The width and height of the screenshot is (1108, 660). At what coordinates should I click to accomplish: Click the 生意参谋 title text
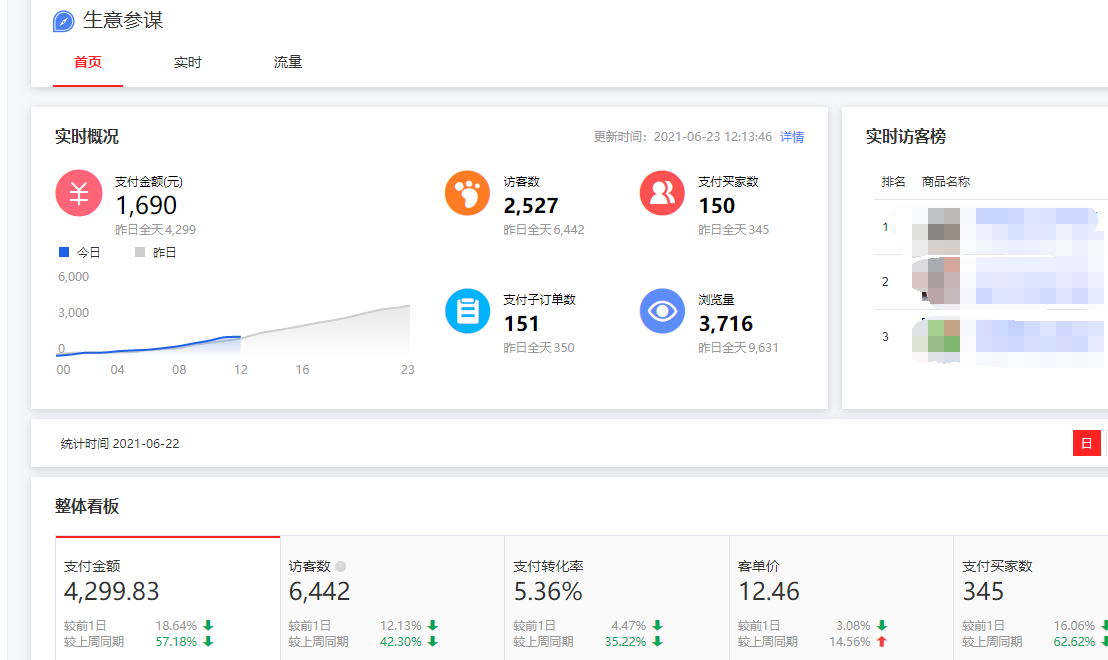123,20
